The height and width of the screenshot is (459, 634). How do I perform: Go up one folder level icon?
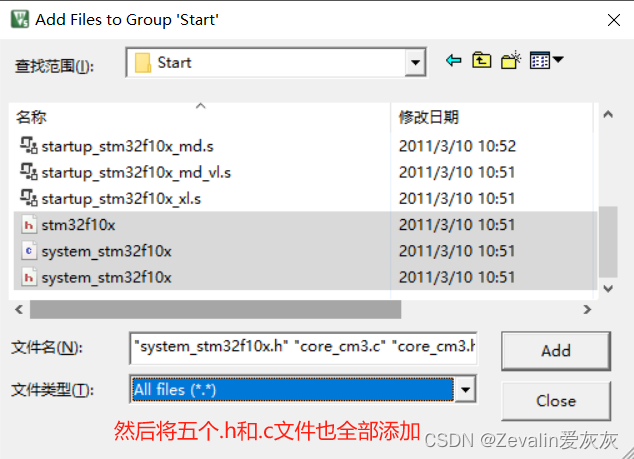coord(481,61)
